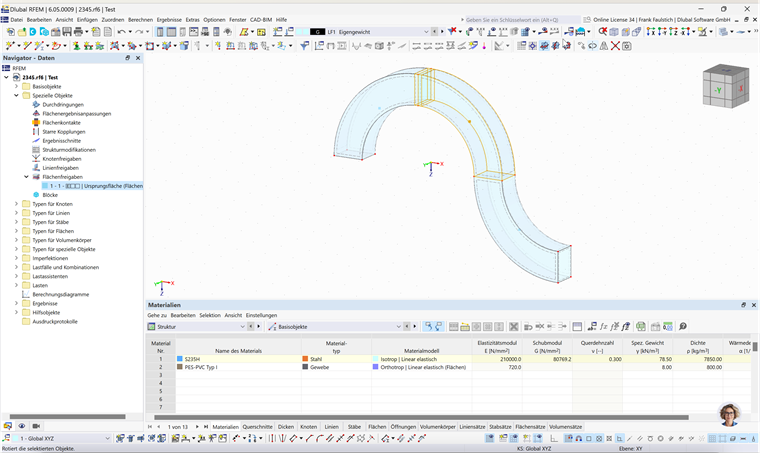Image resolution: width=760 pixels, height=453 pixels.
Task: Switch to the Flächen table tab
Action: (x=377, y=427)
